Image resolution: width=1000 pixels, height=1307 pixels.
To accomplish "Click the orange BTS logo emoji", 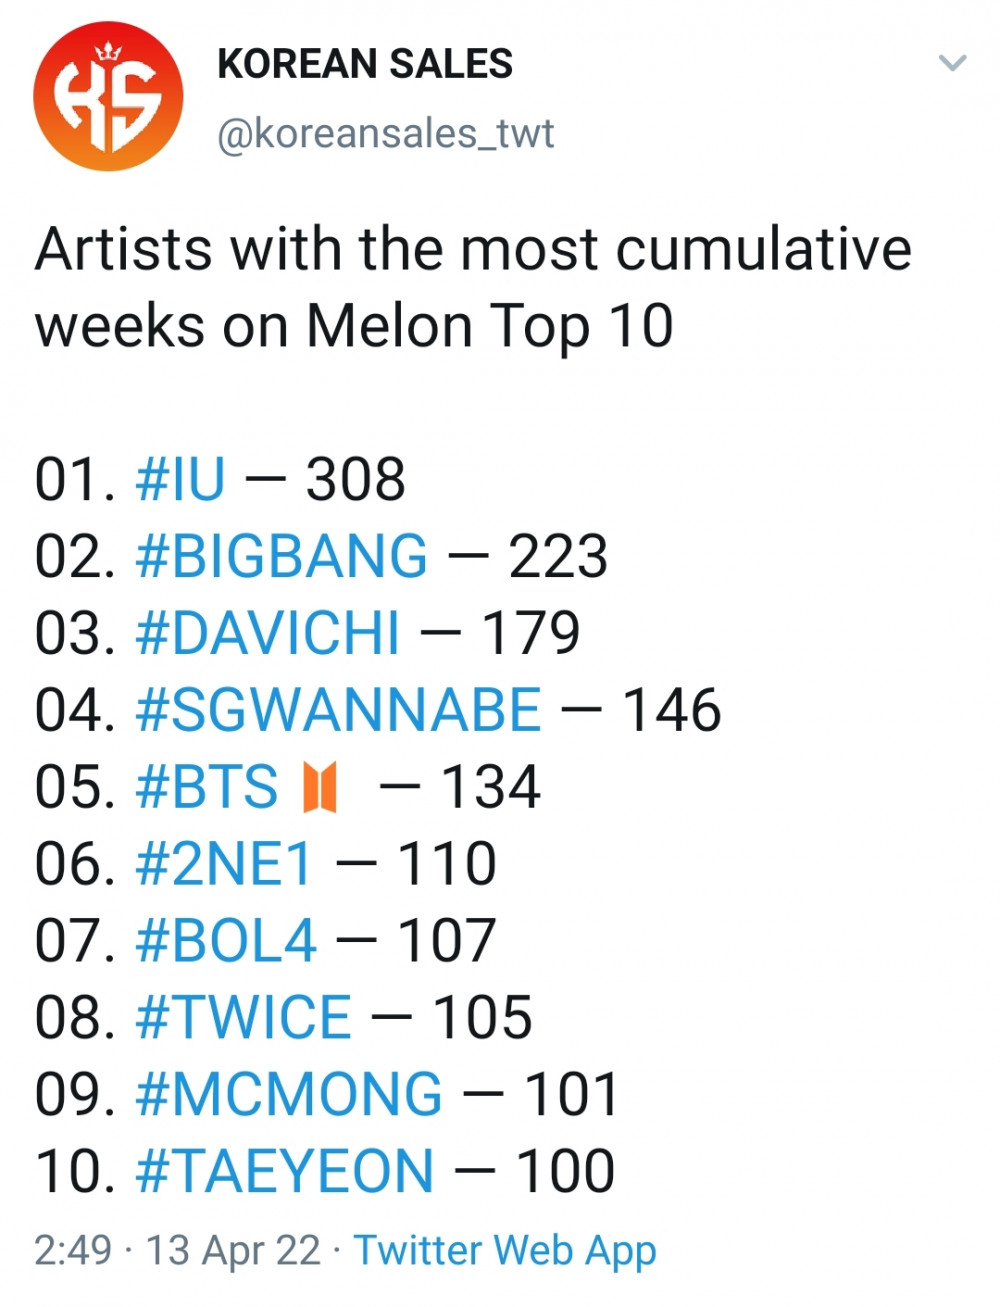I will (320, 788).
